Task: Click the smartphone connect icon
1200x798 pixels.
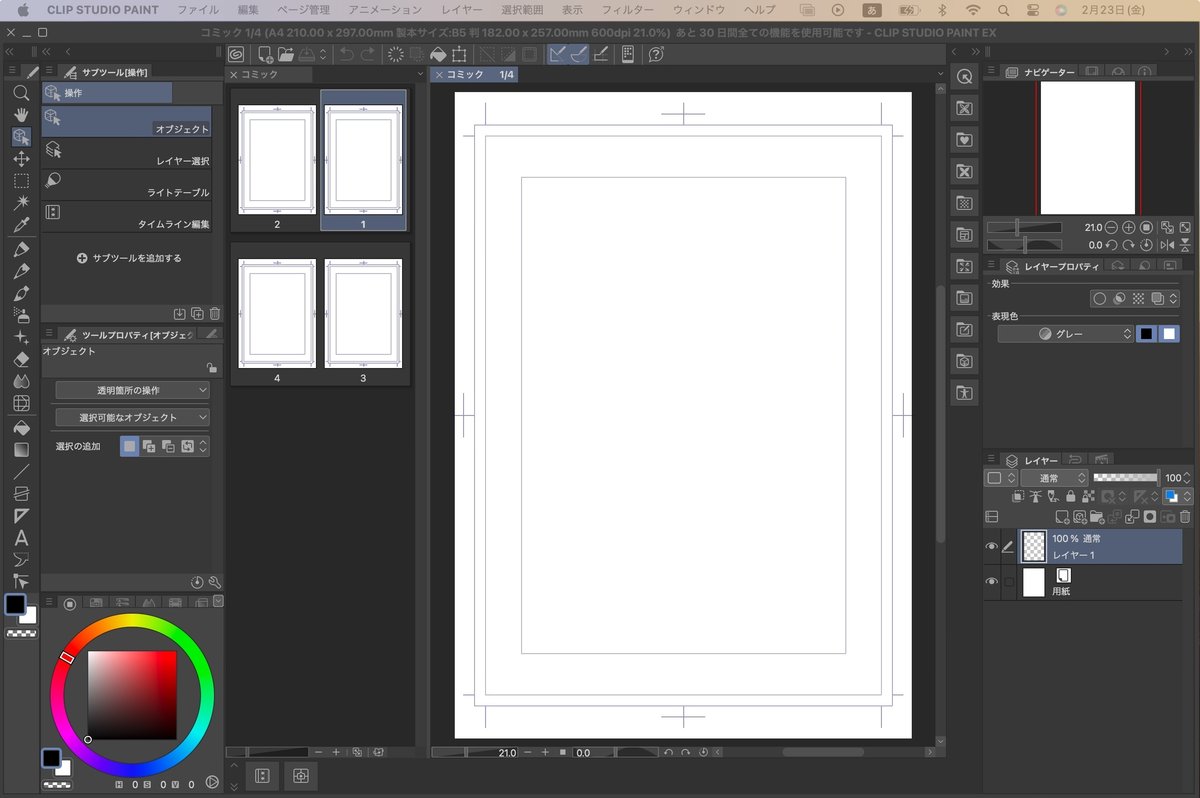Action: (x=628, y=54)
